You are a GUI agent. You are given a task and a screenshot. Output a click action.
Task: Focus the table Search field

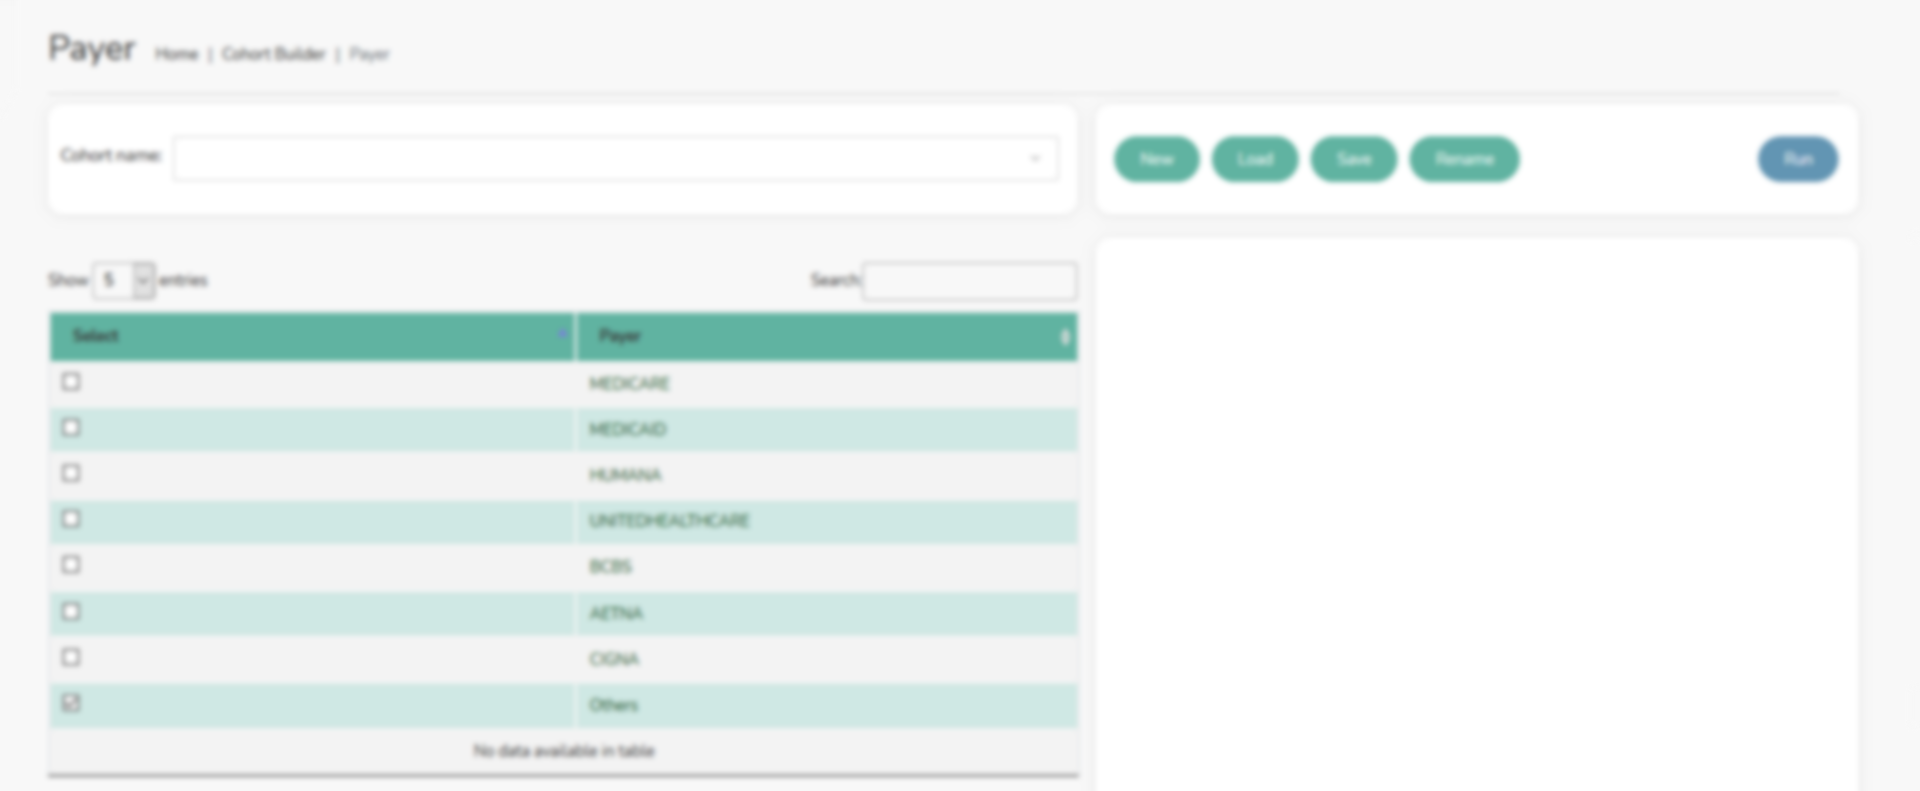pyautogui.click(x=969, y=281)
